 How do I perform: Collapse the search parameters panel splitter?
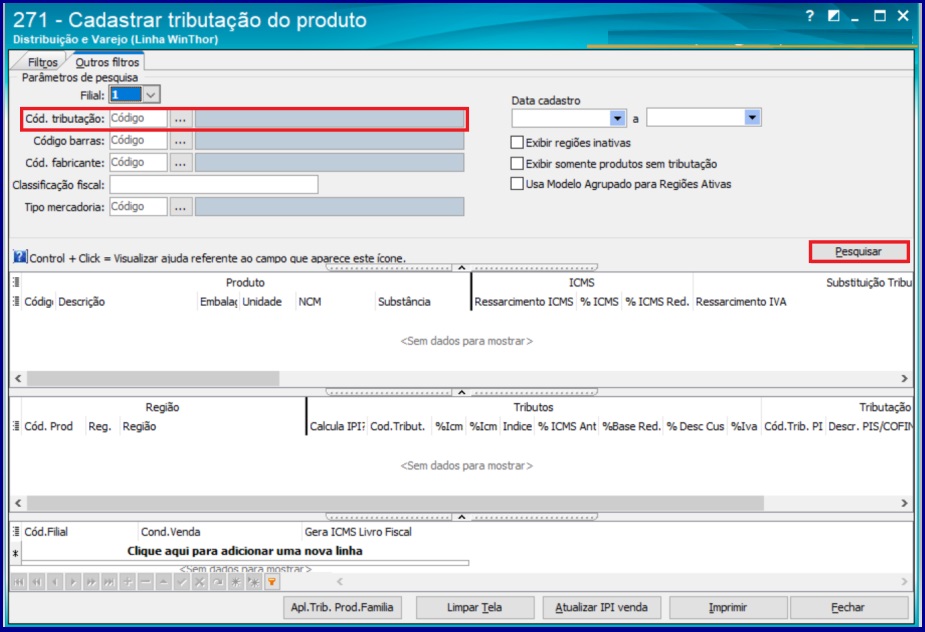point(462,267)
